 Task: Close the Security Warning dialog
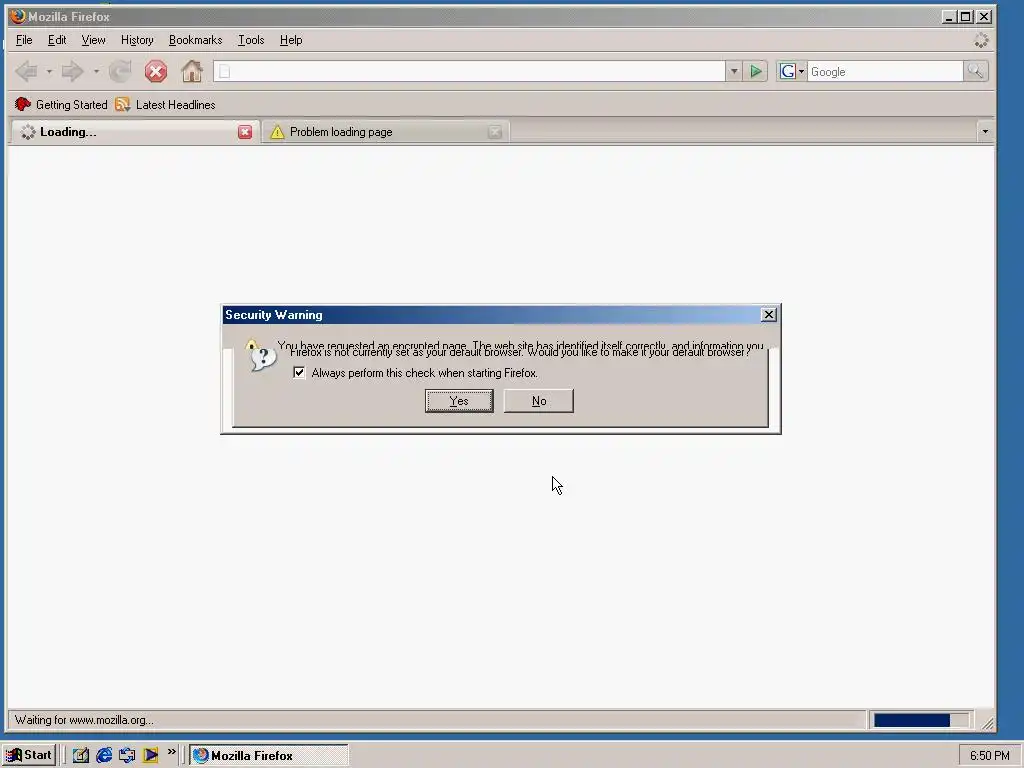[x=769, y=315]
